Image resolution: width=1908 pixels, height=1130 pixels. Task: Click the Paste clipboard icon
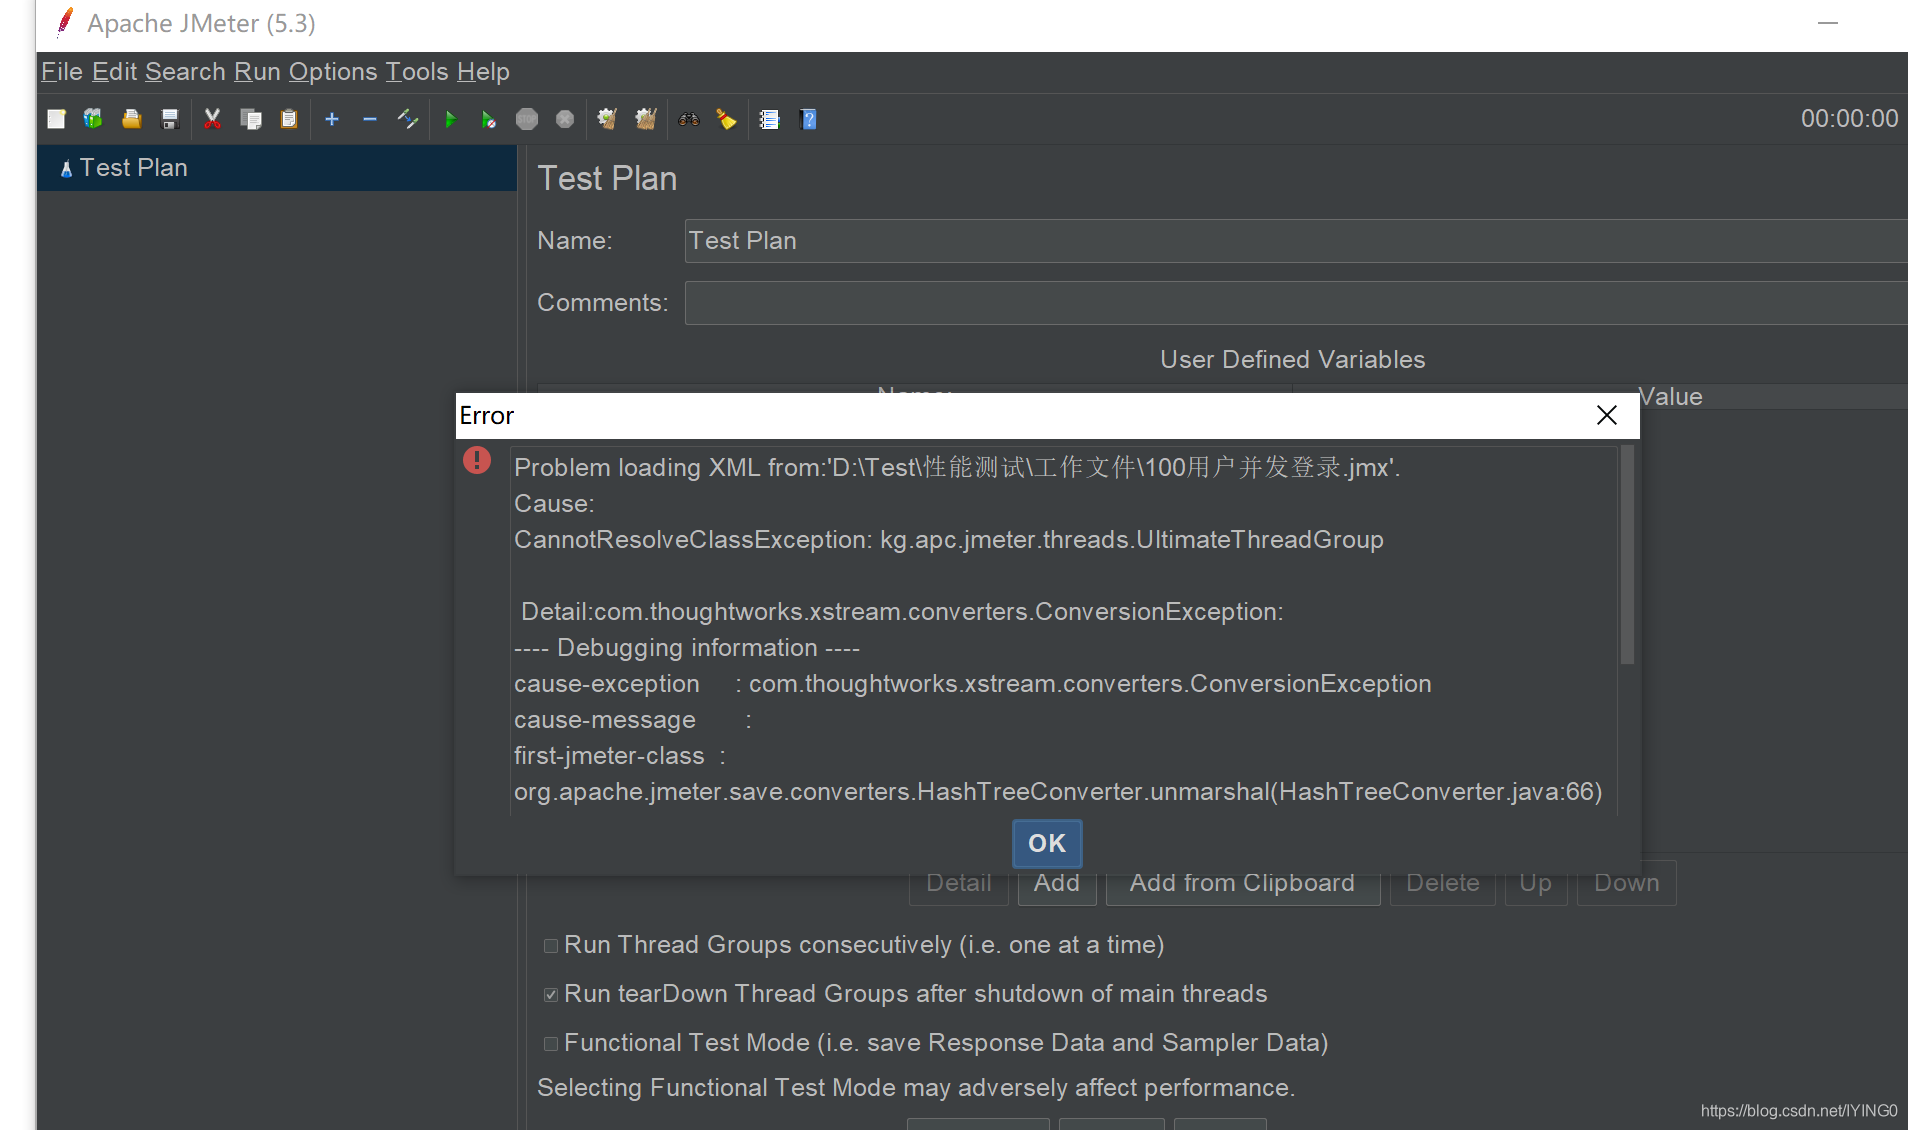point(289,119)
